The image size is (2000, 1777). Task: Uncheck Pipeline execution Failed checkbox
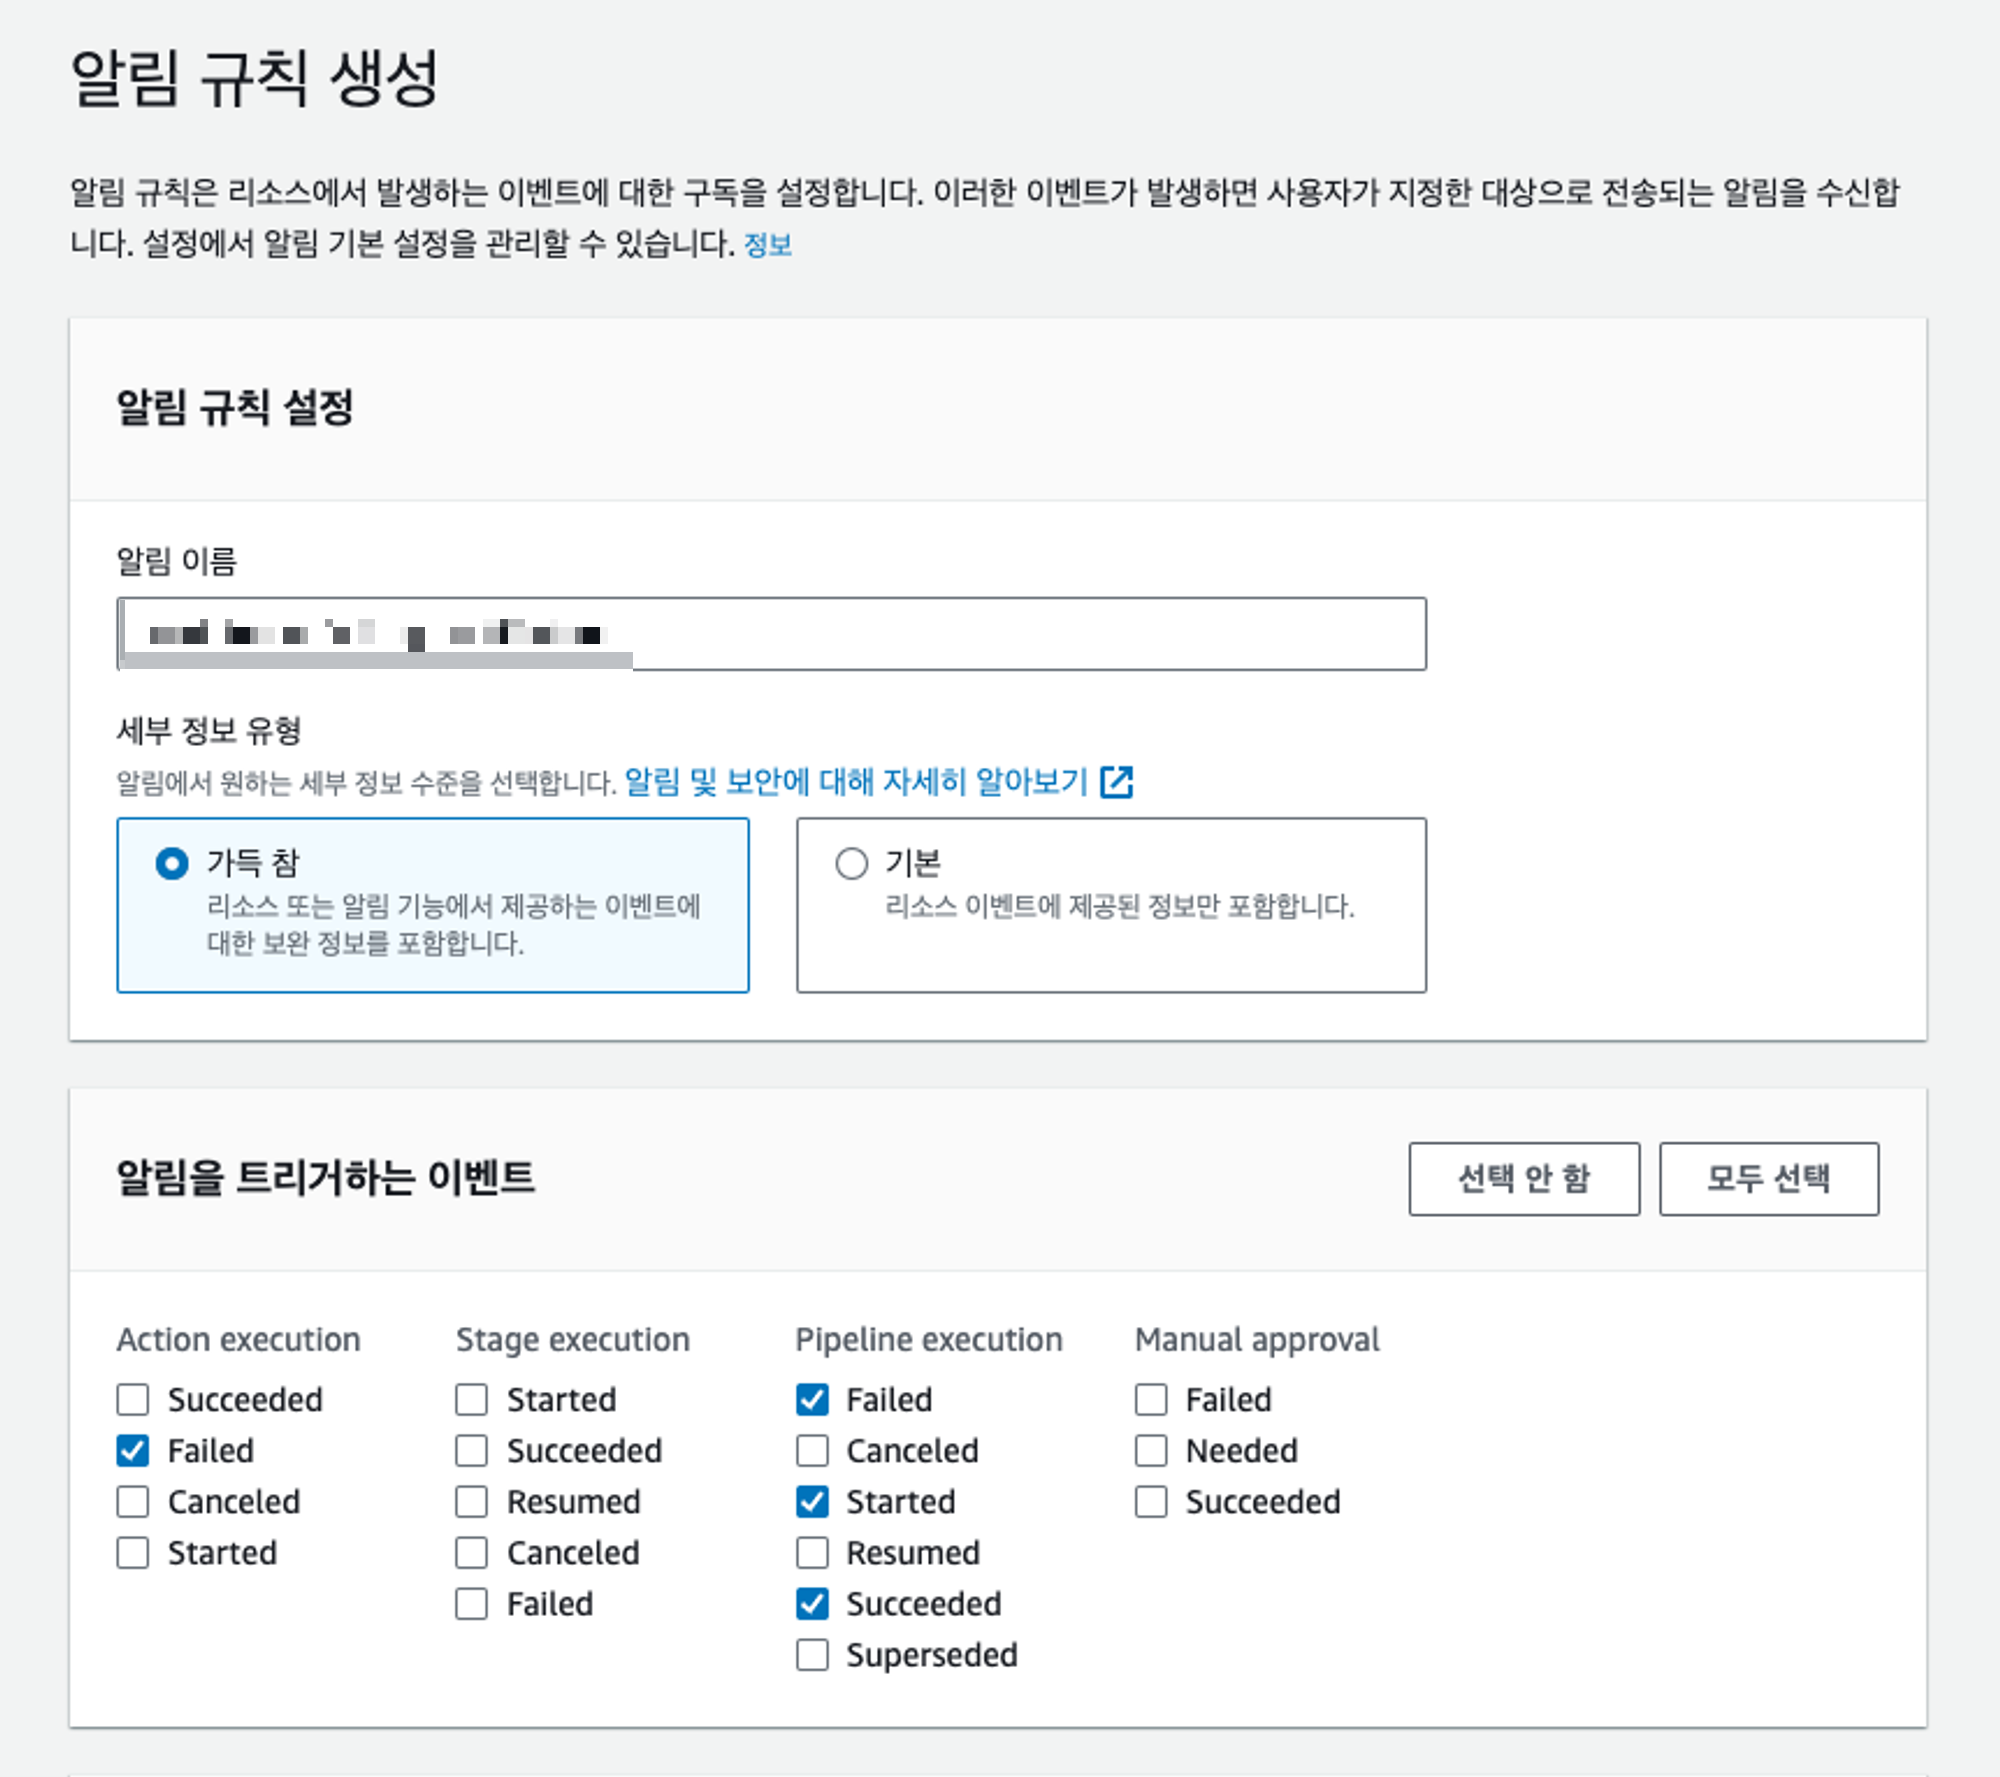(x=812, y=1399)
